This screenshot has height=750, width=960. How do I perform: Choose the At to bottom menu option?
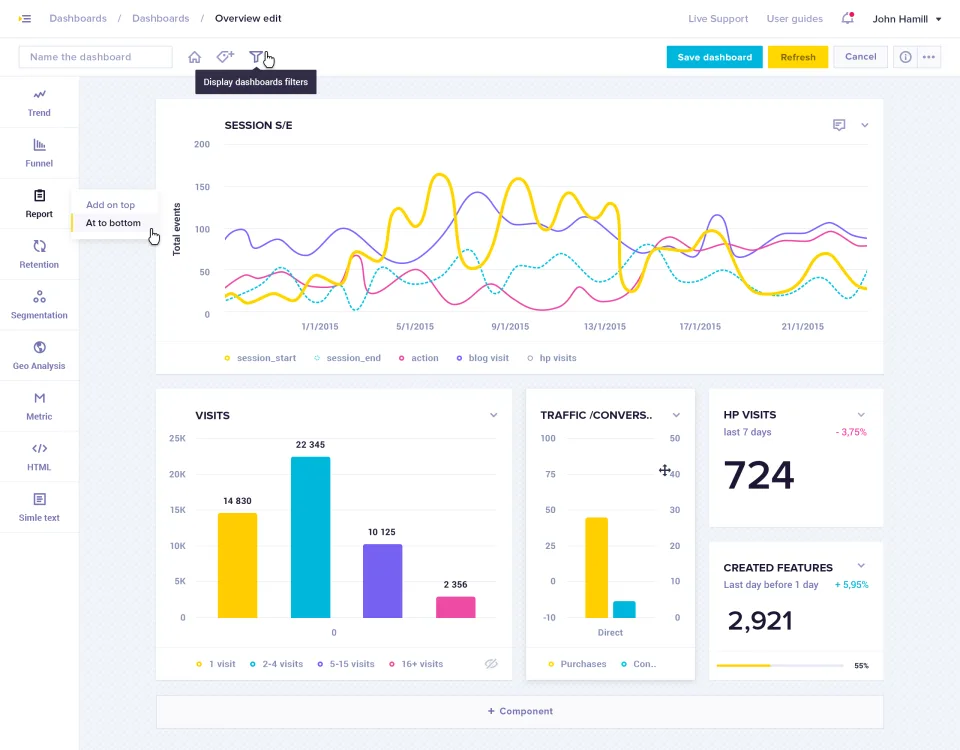click(113, 223)
